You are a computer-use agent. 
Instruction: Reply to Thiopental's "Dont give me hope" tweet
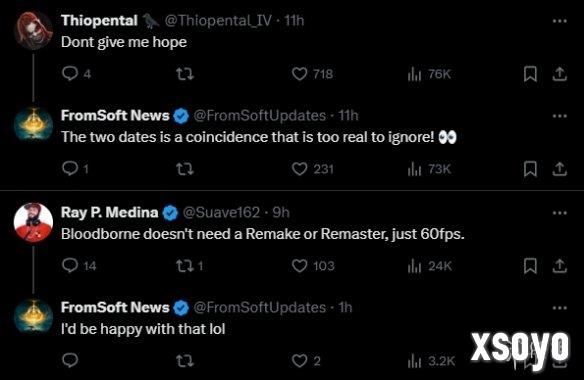70,74
